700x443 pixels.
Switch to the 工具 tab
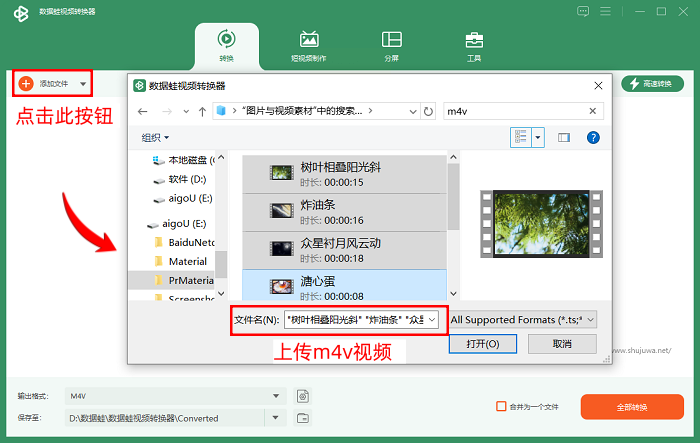click(474, 46)
